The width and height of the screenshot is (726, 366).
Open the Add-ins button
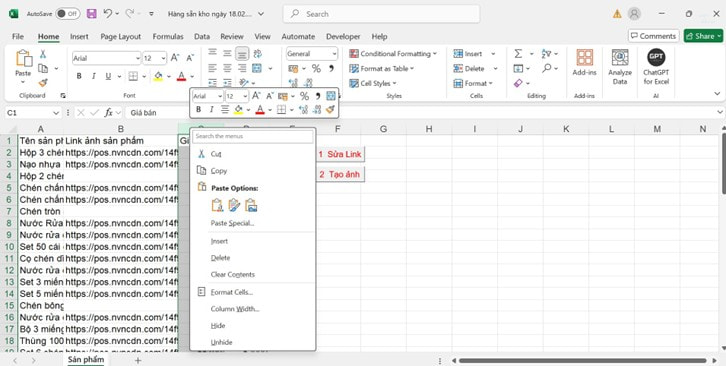584,63
